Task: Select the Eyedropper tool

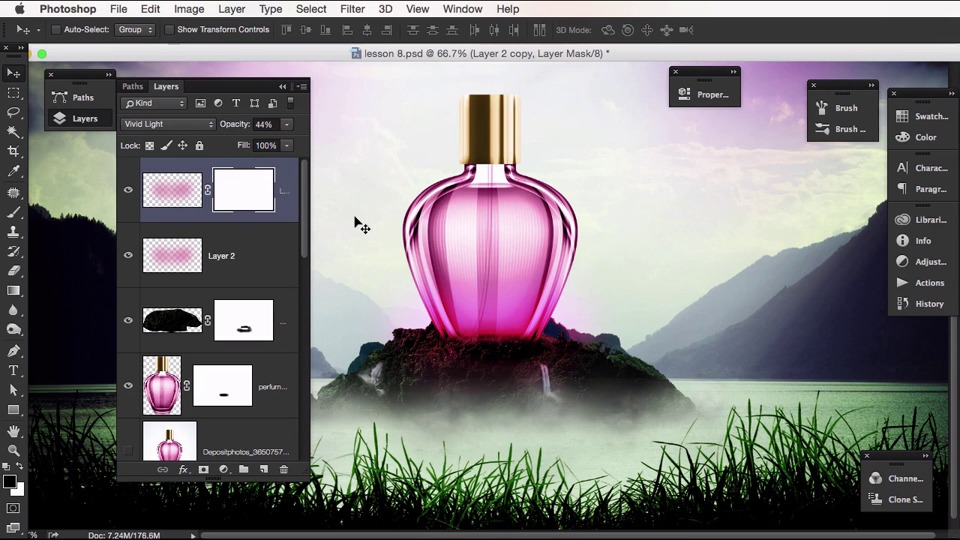Action: tap(14, 171)
